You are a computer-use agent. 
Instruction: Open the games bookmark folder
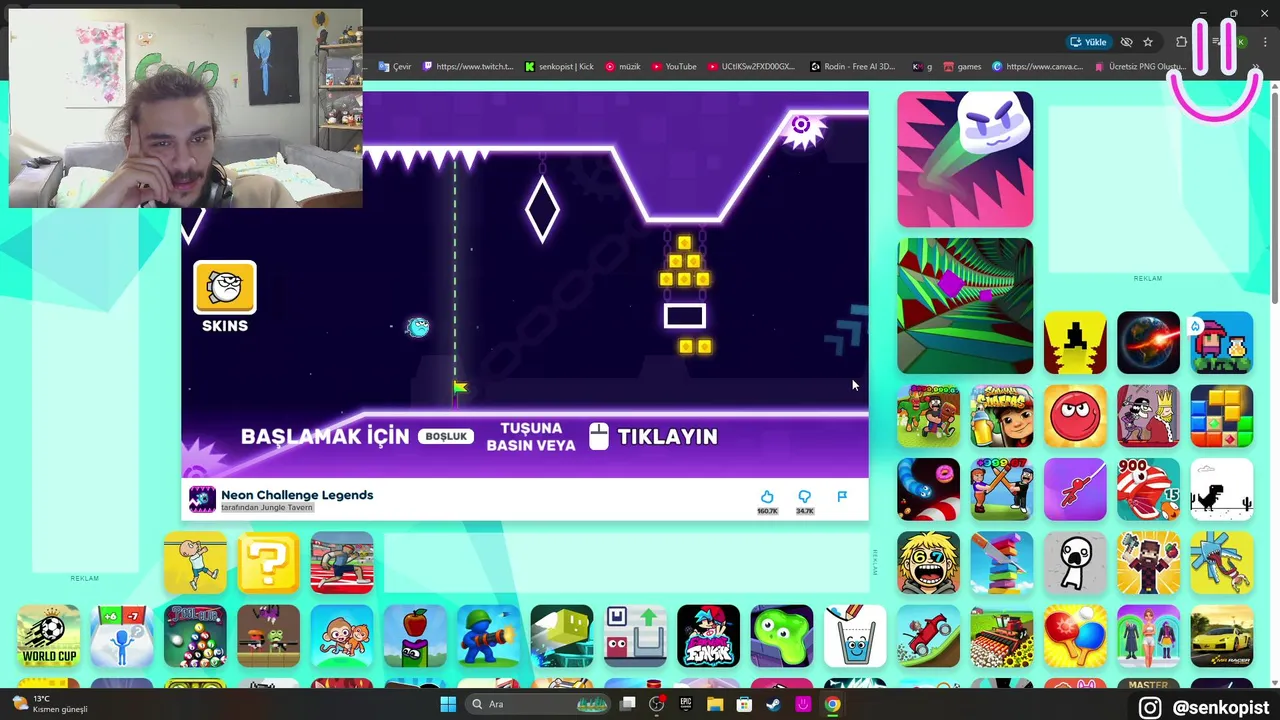(x=962, y=67)
